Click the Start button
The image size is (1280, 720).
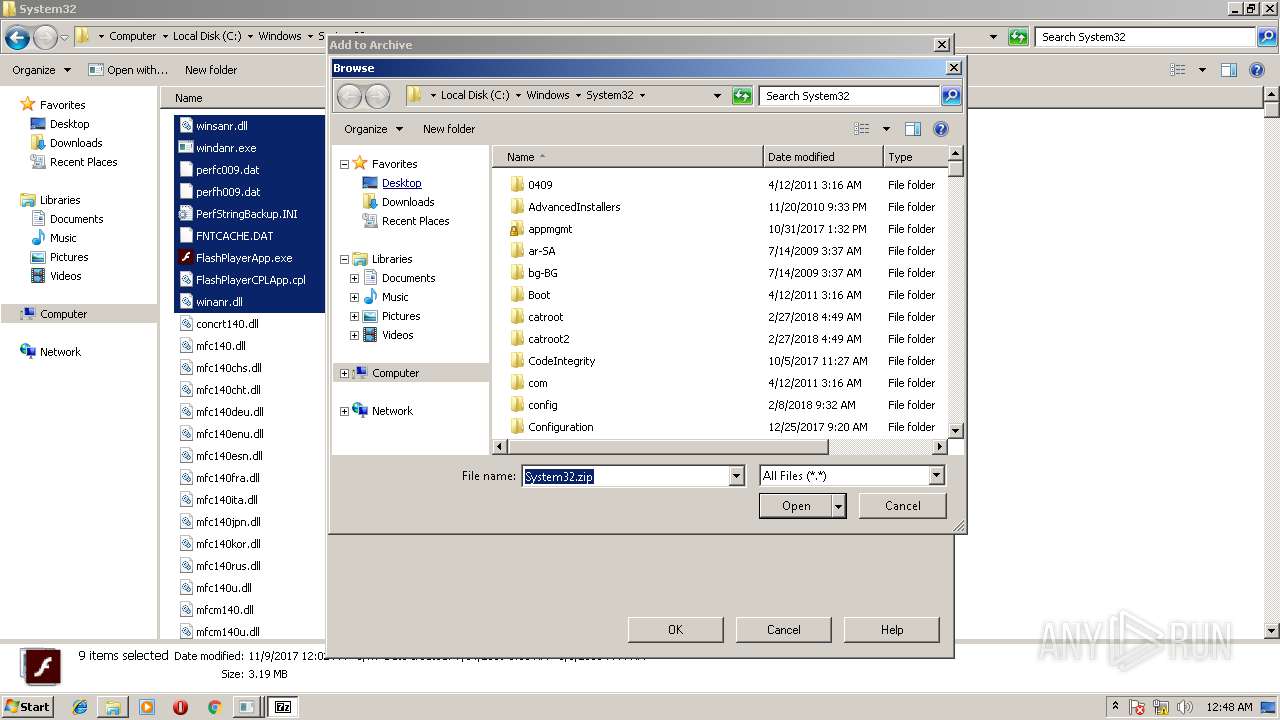pyautogui.click(x=27, y=707)
